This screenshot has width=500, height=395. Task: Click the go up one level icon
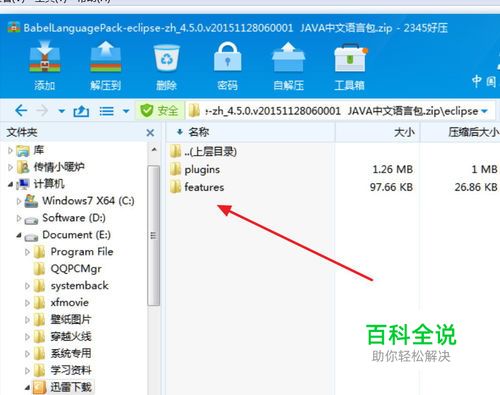(81, 111)
